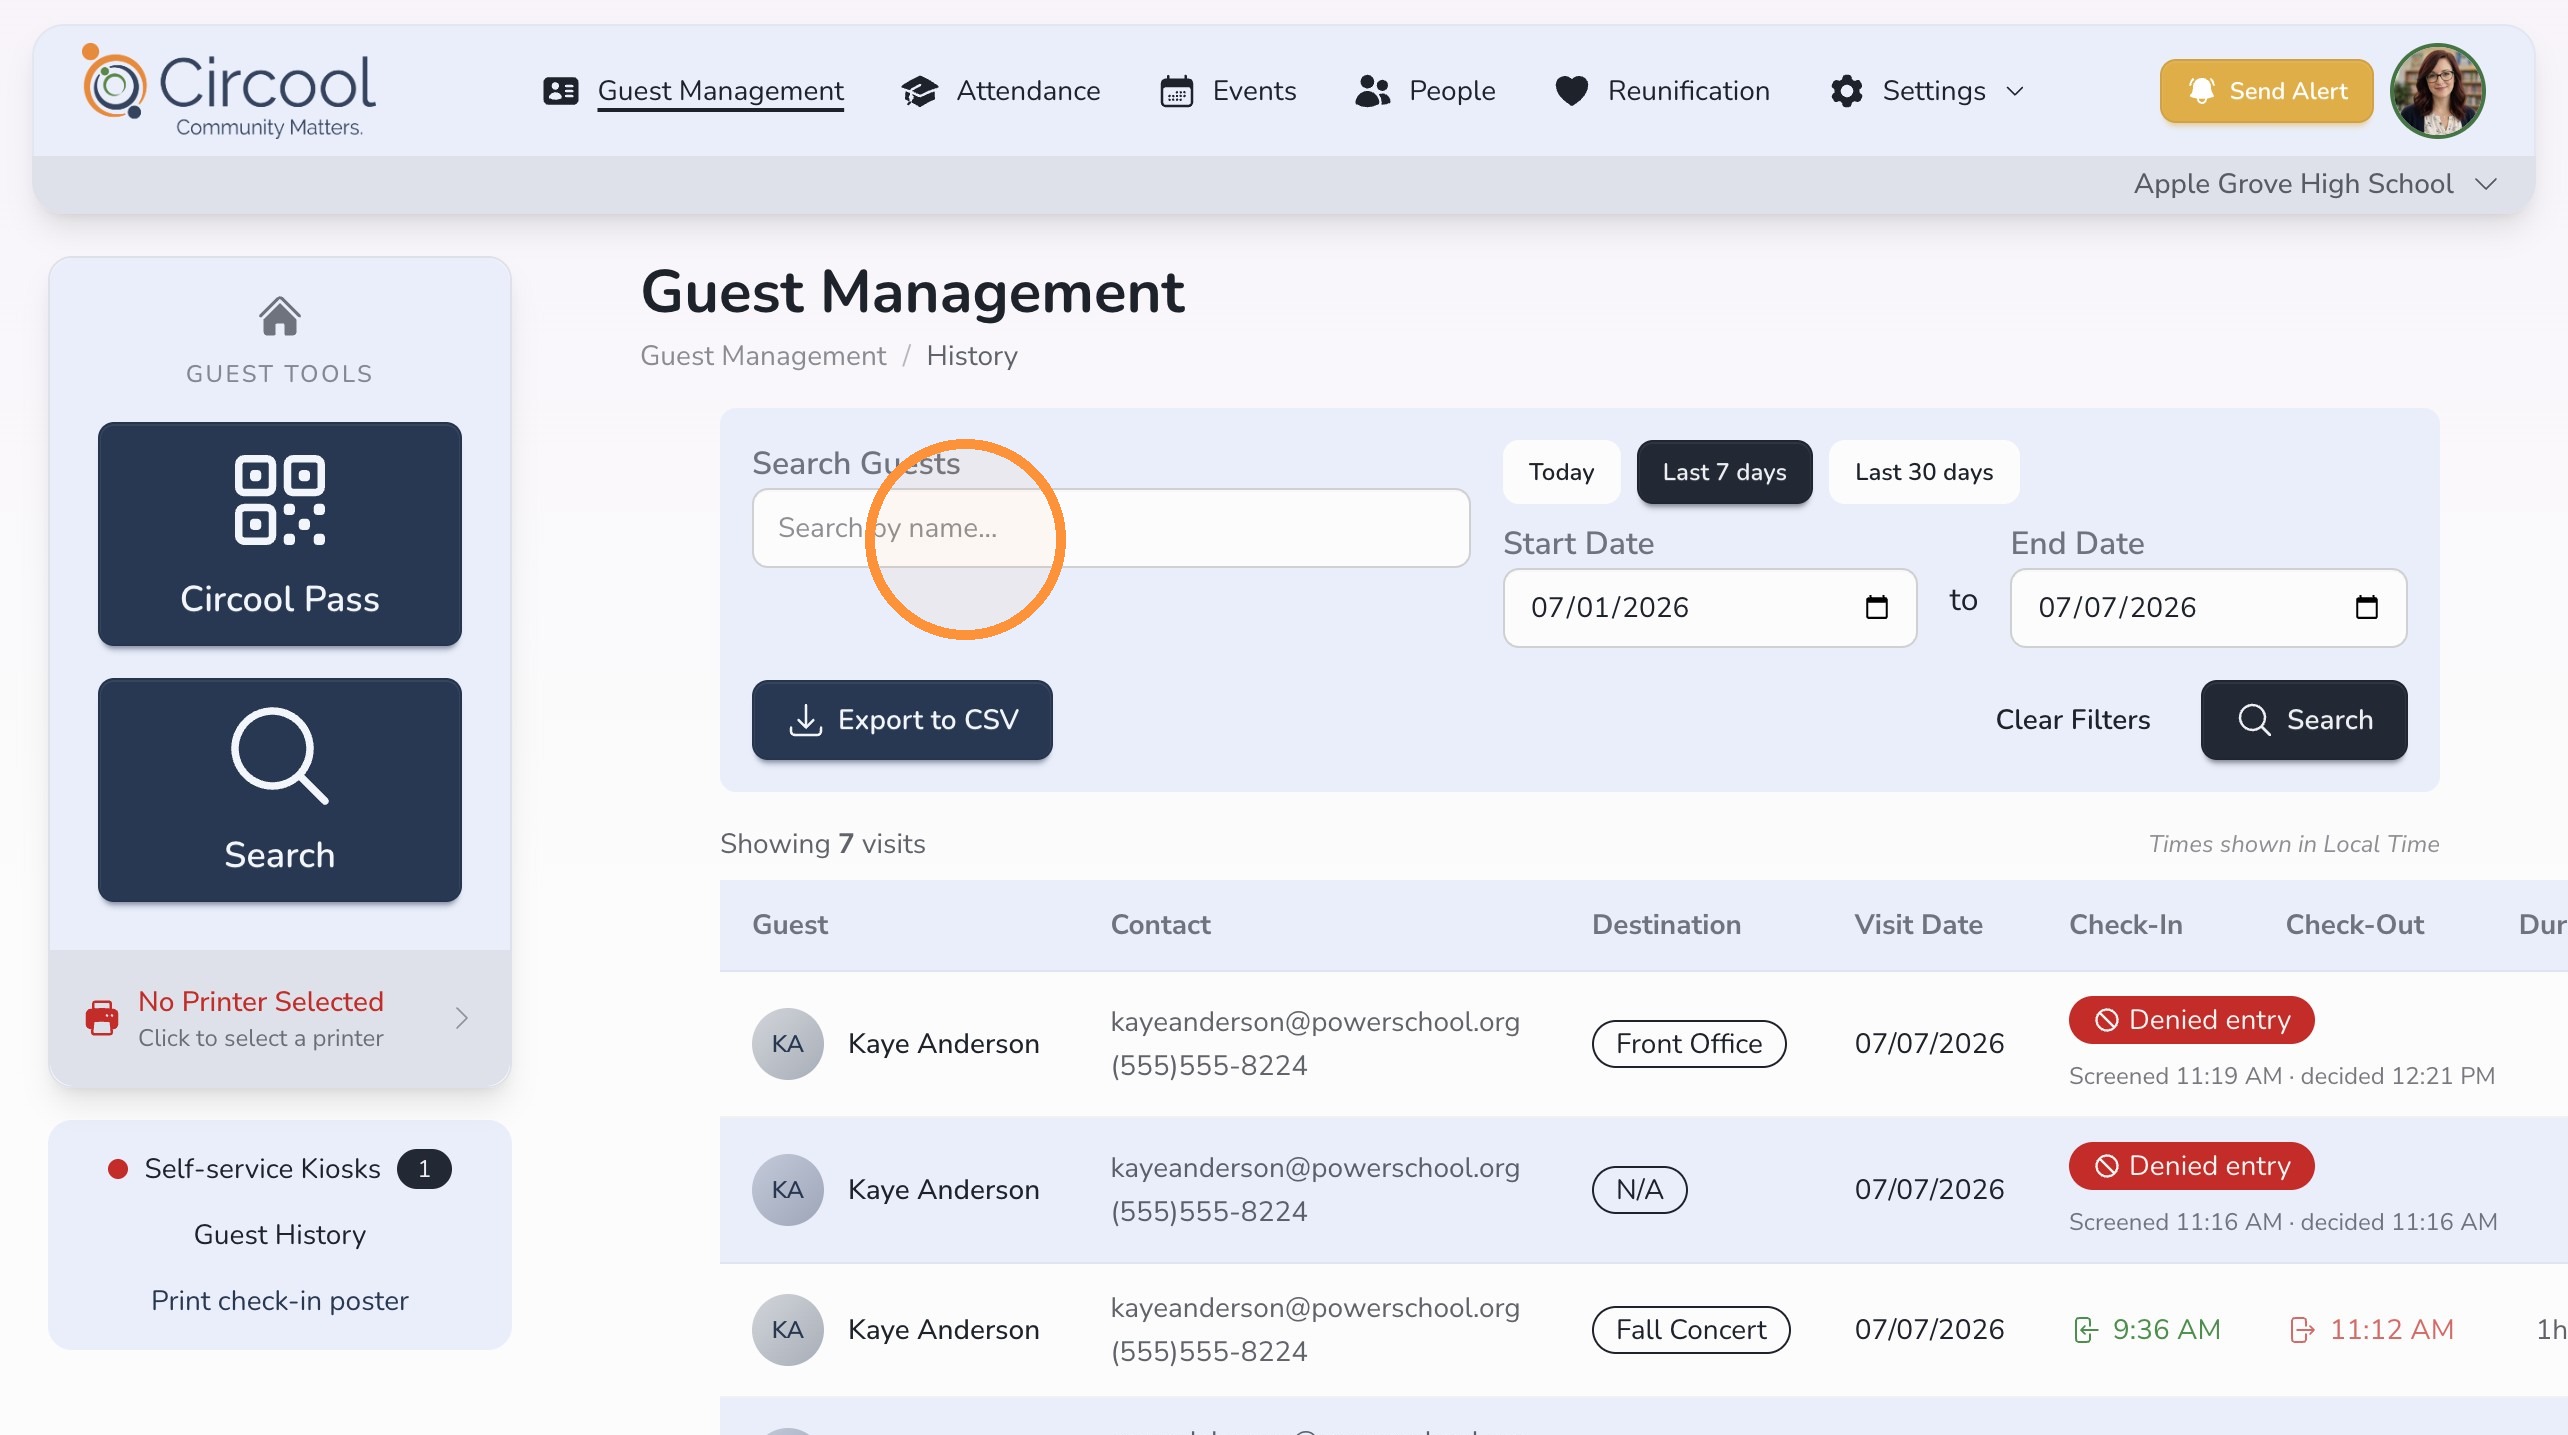Screen dimensions: 2568x1435
Task: Expand the Apple Grove High School selector
Action: [2314, 184]
